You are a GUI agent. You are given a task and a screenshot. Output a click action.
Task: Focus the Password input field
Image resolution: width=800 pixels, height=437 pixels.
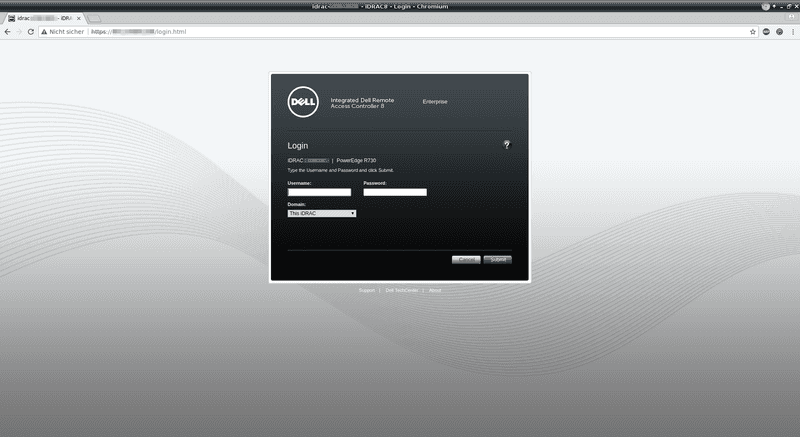(x=395, y=192)
